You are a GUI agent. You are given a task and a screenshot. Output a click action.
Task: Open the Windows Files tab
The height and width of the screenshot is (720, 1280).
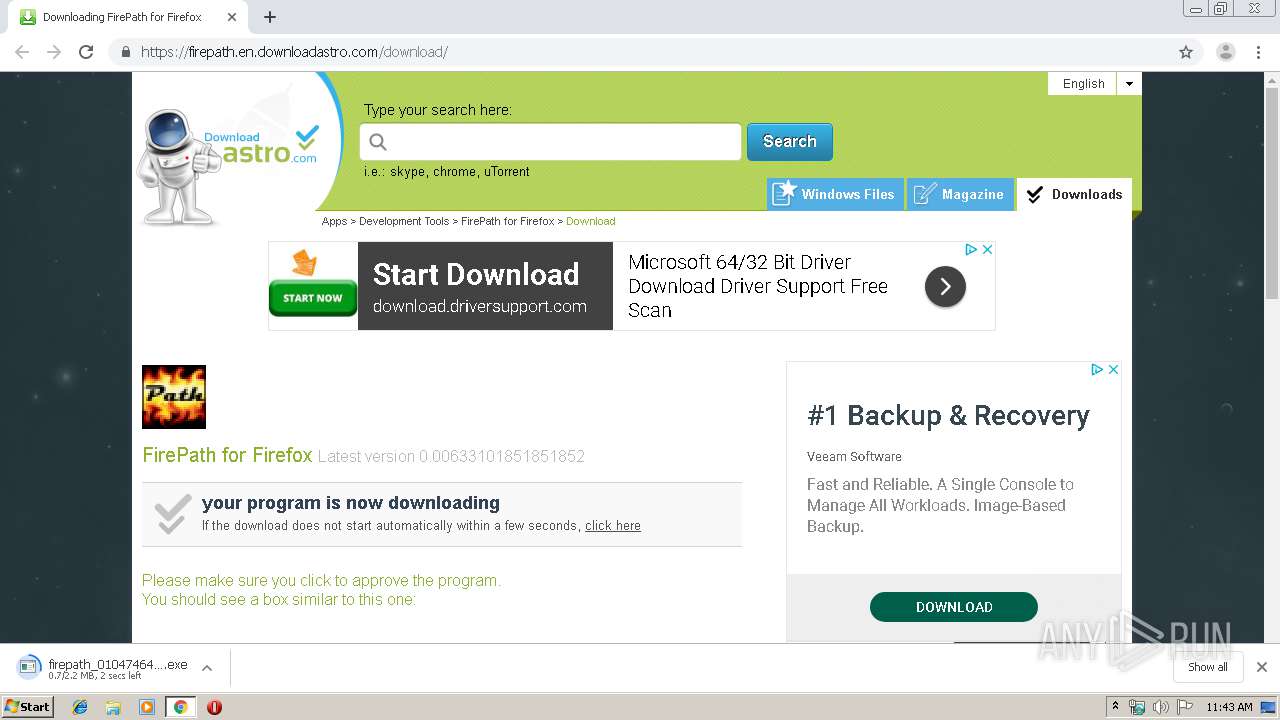(835, 194)
